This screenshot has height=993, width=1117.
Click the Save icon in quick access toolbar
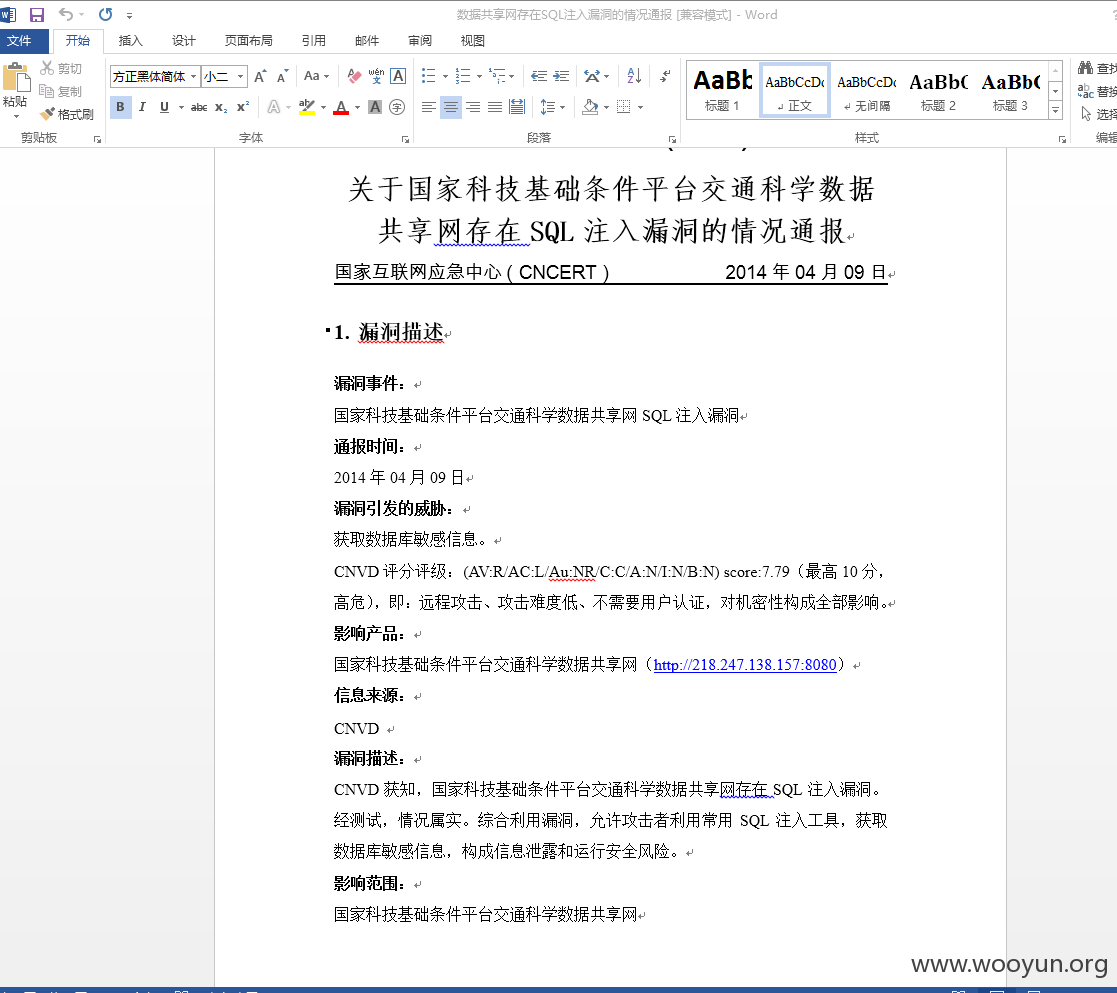(36, 14)
